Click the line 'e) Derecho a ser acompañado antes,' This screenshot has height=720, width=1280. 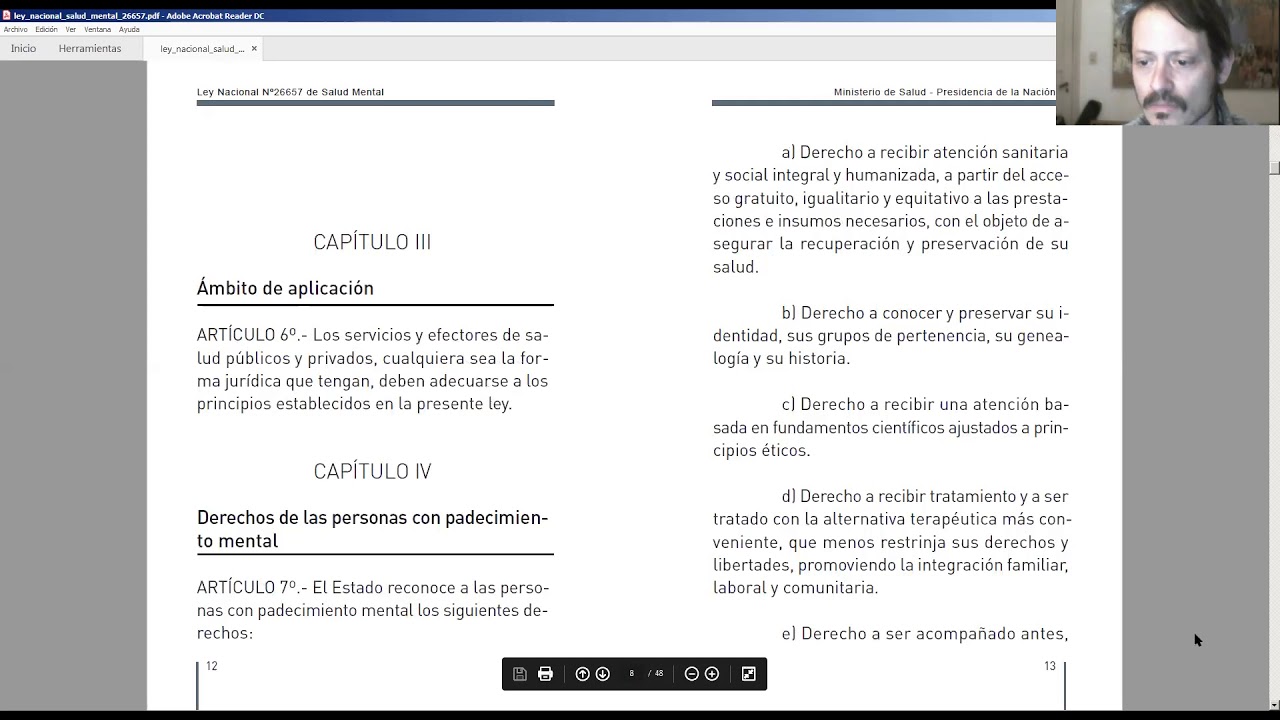click(925, 634)
